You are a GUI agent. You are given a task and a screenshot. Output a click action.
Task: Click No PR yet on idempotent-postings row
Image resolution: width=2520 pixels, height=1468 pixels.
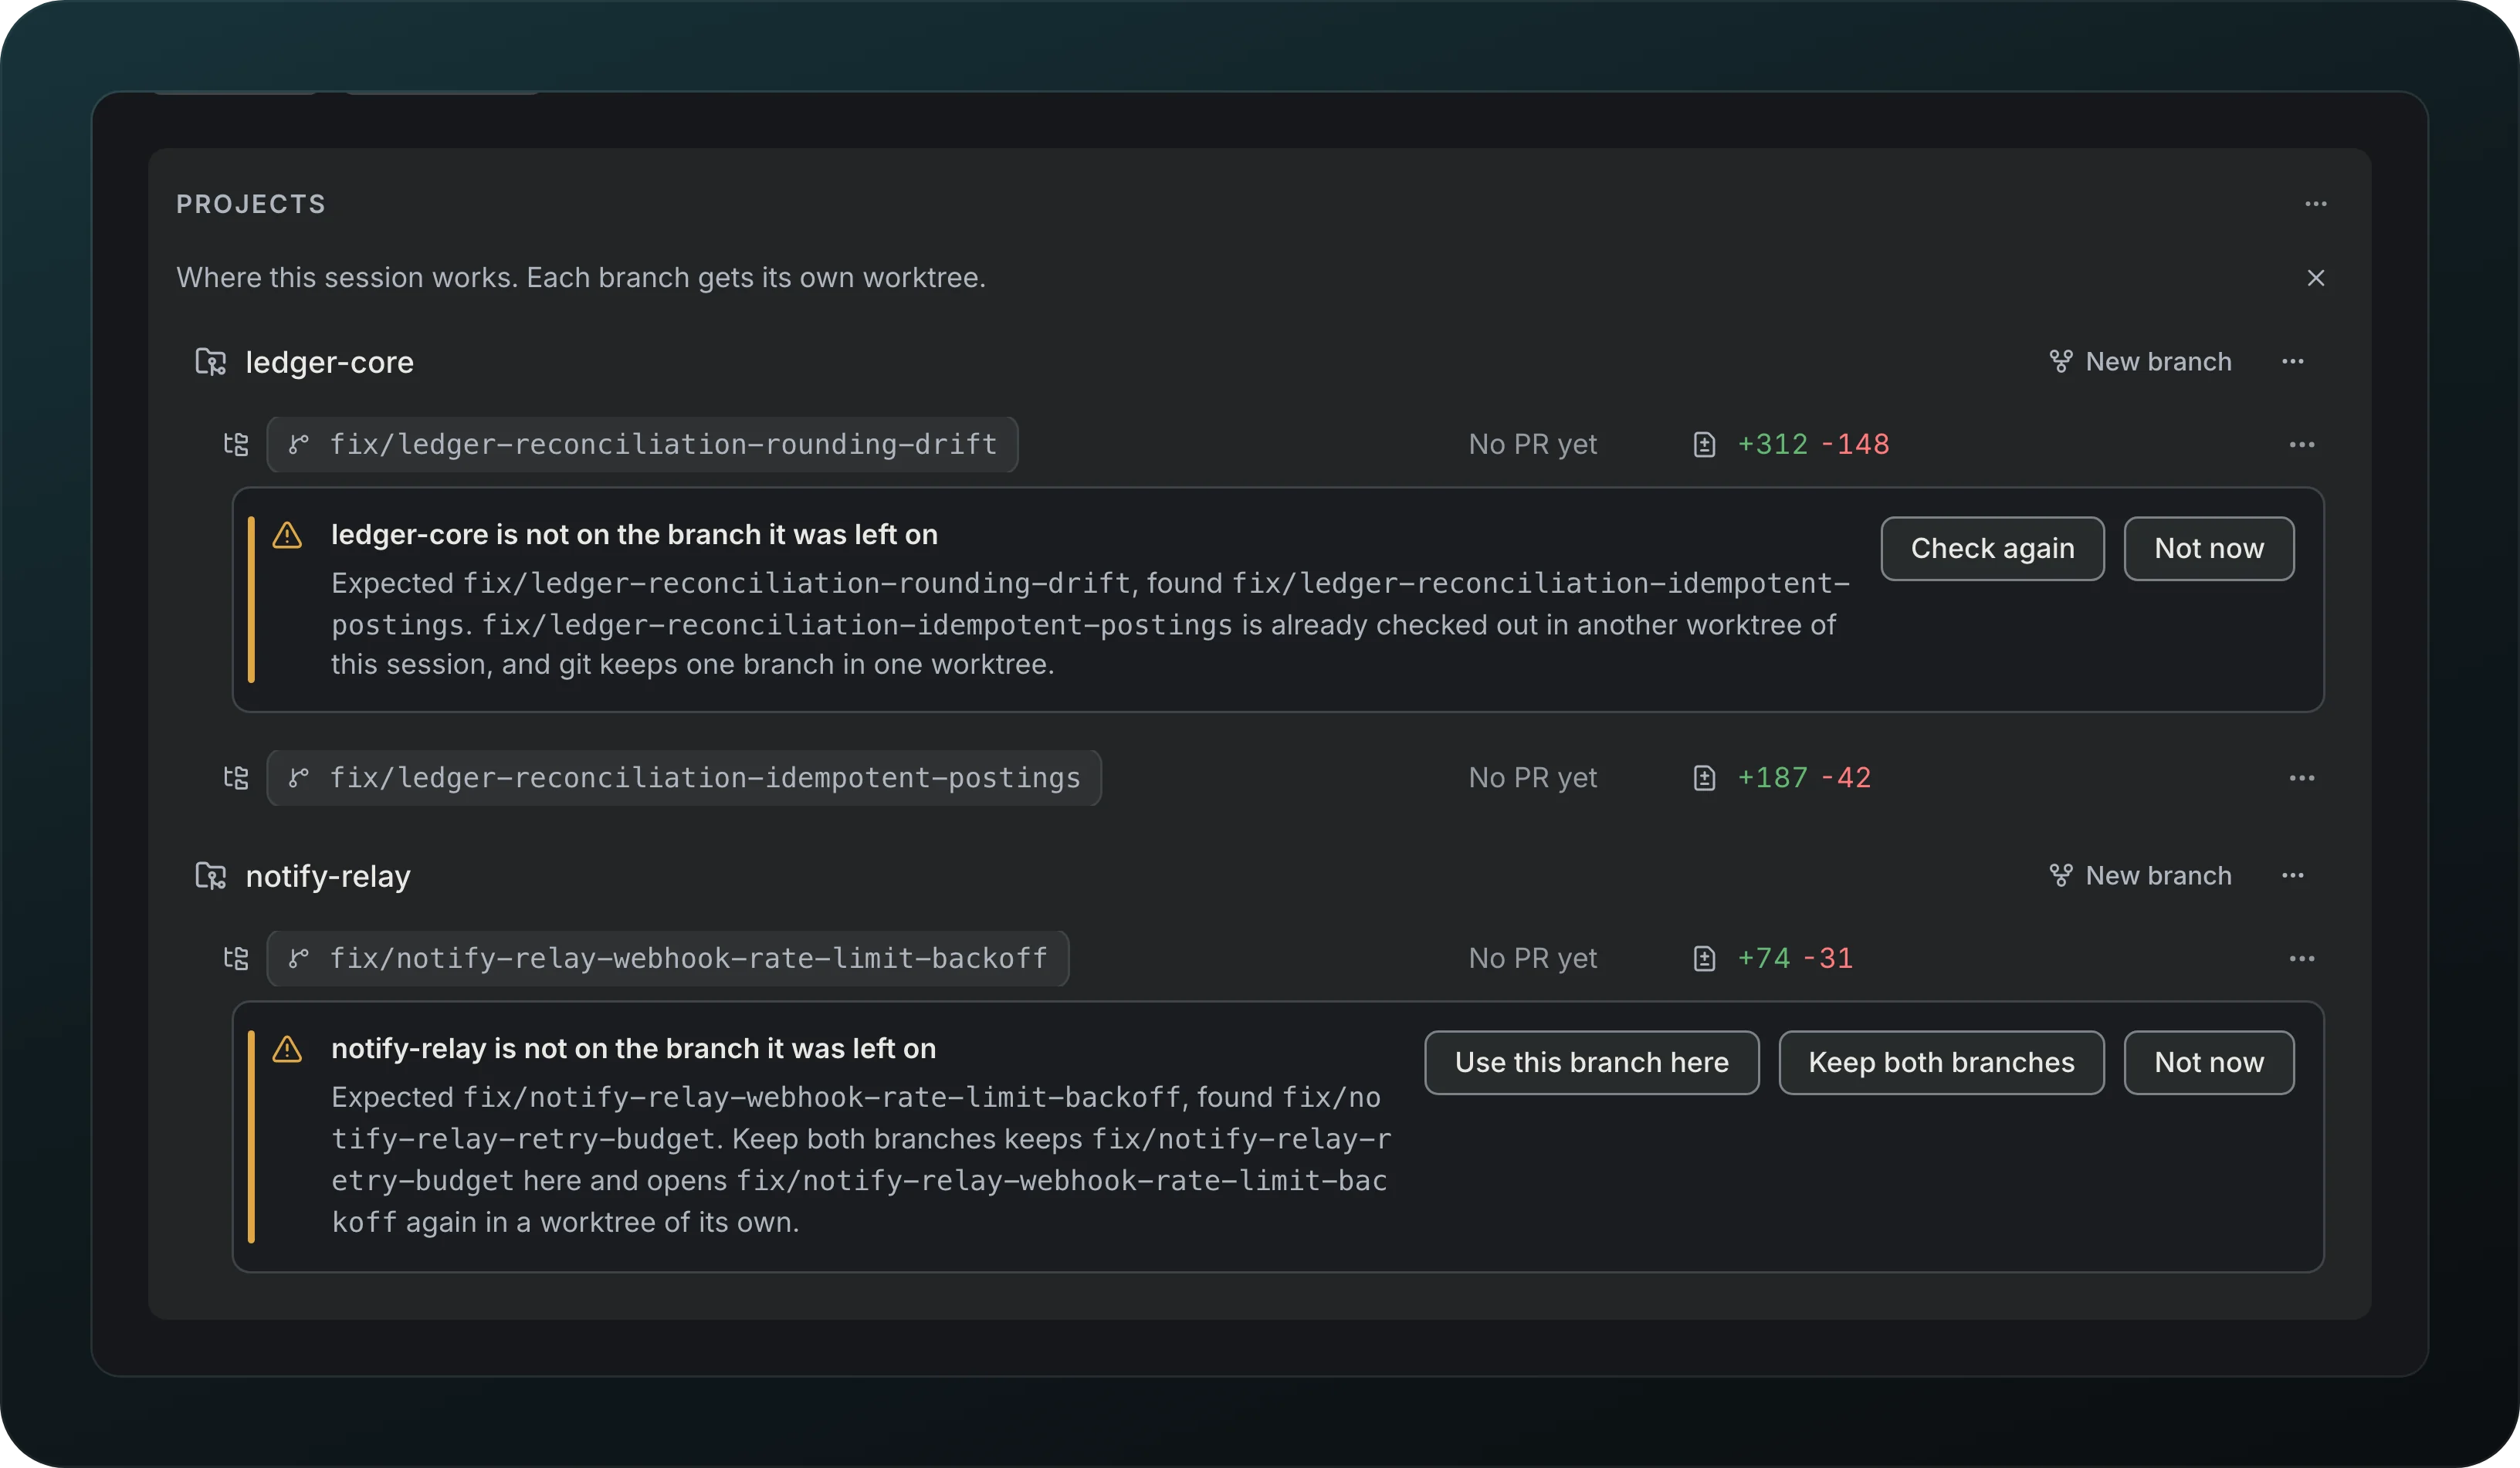coord(1532,778)
